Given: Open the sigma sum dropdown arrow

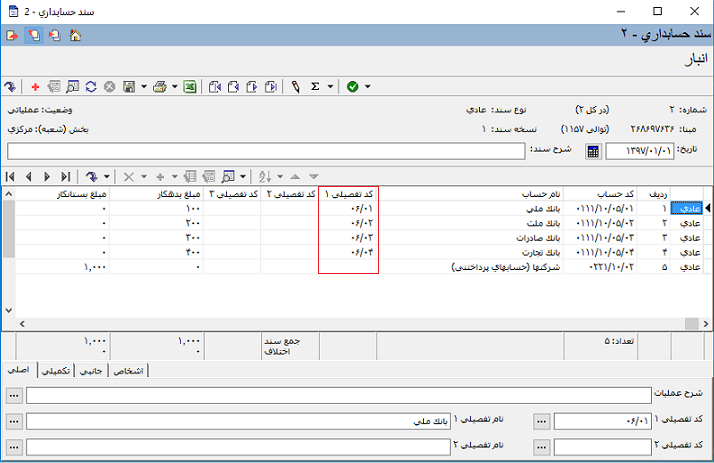Looking at the screenshot, I should point(330,87).
